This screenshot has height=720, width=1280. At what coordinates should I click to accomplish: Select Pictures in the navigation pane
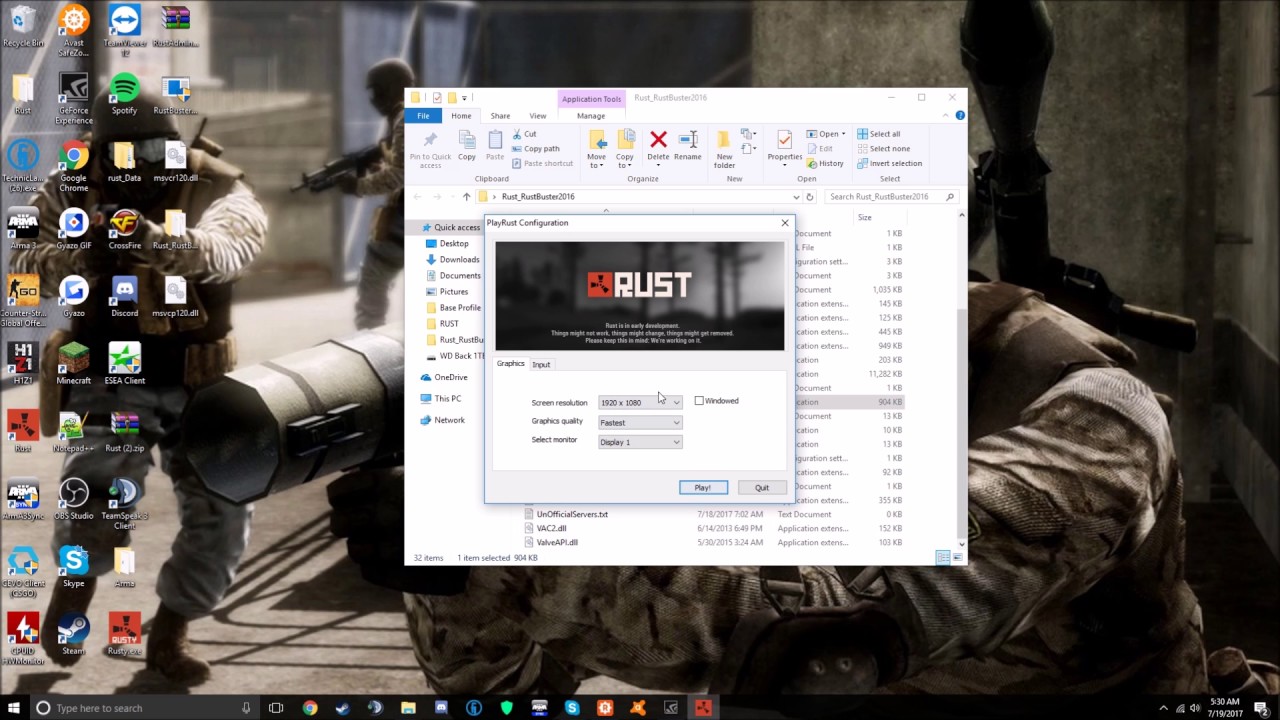click(453, 292)
